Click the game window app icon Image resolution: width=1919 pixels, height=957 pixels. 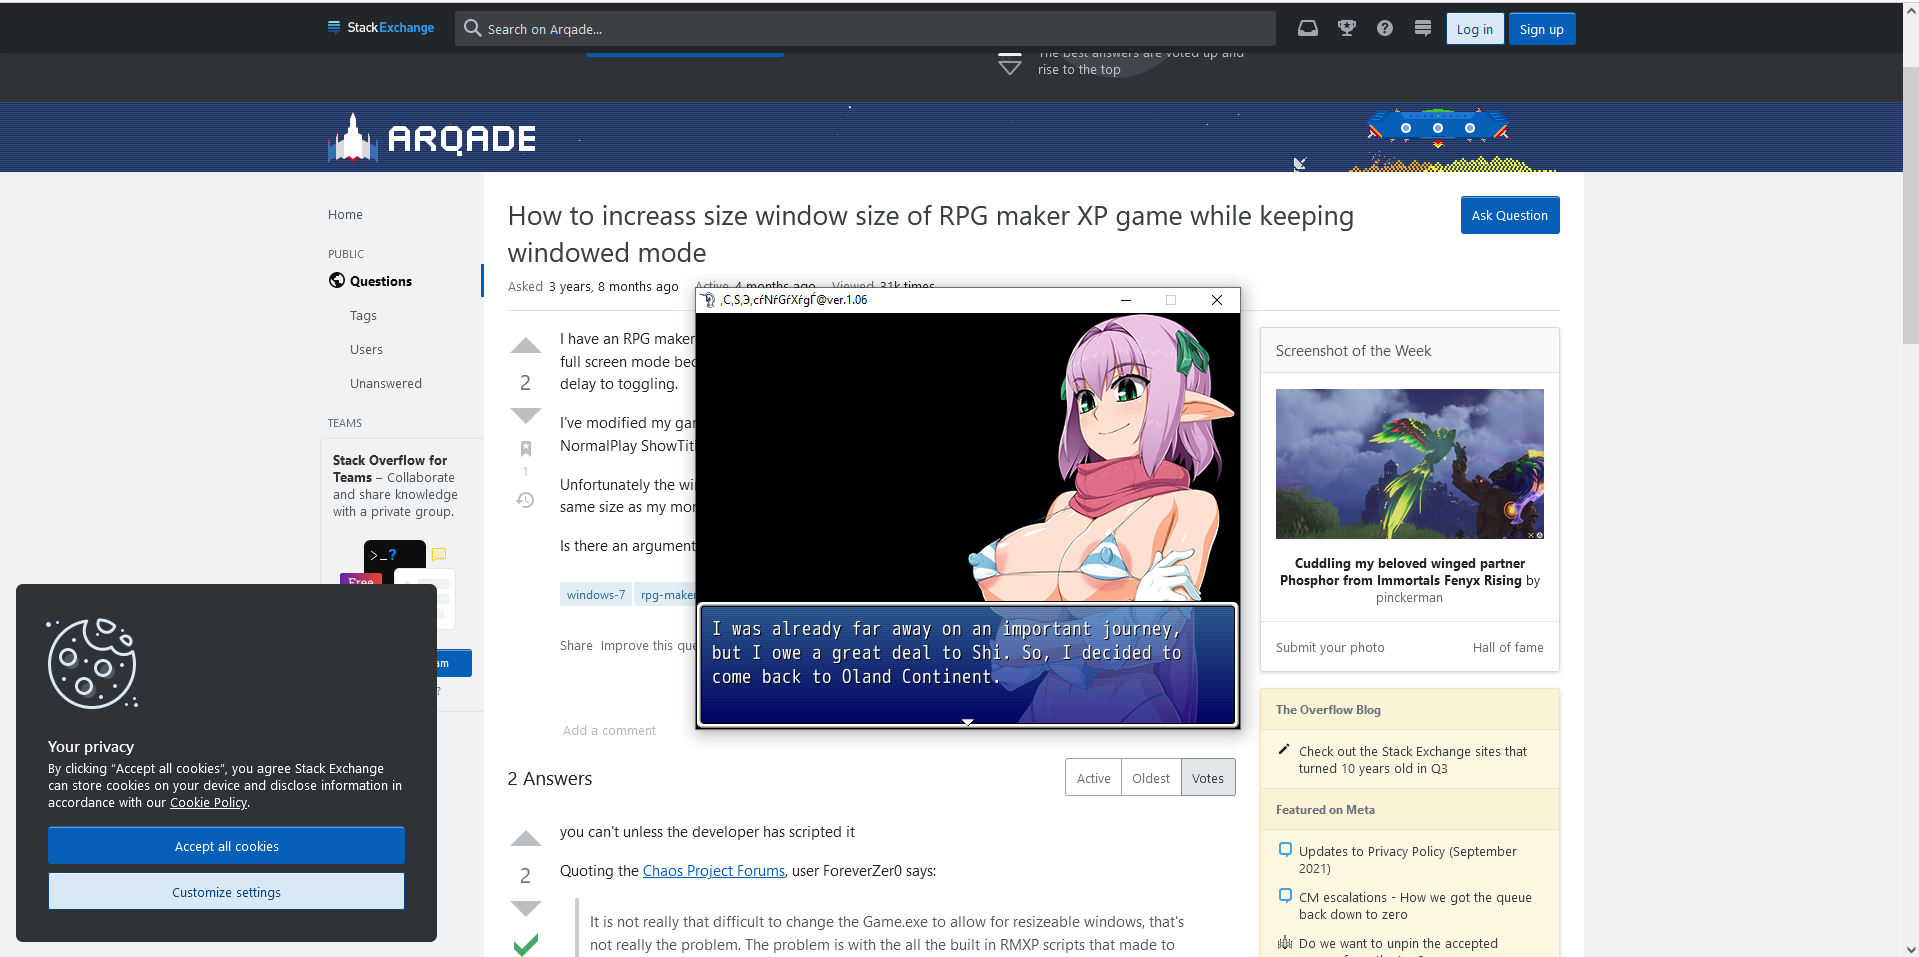click(x=708, y=300)
